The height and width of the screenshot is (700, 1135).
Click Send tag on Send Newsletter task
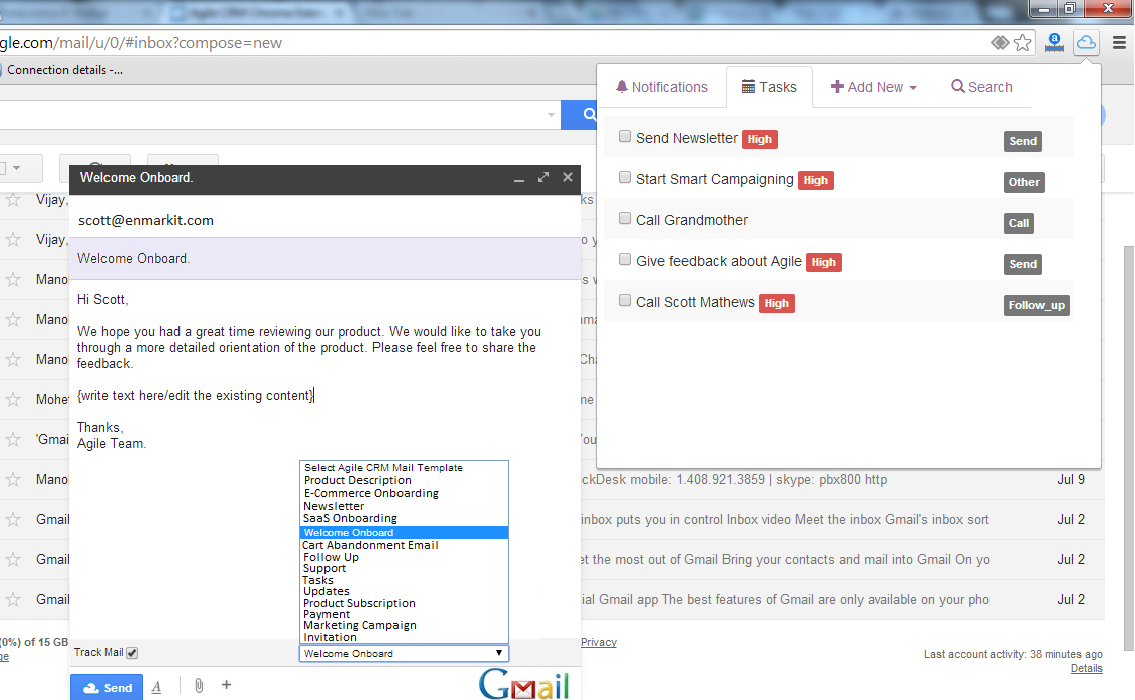(x=1023, y=141)
